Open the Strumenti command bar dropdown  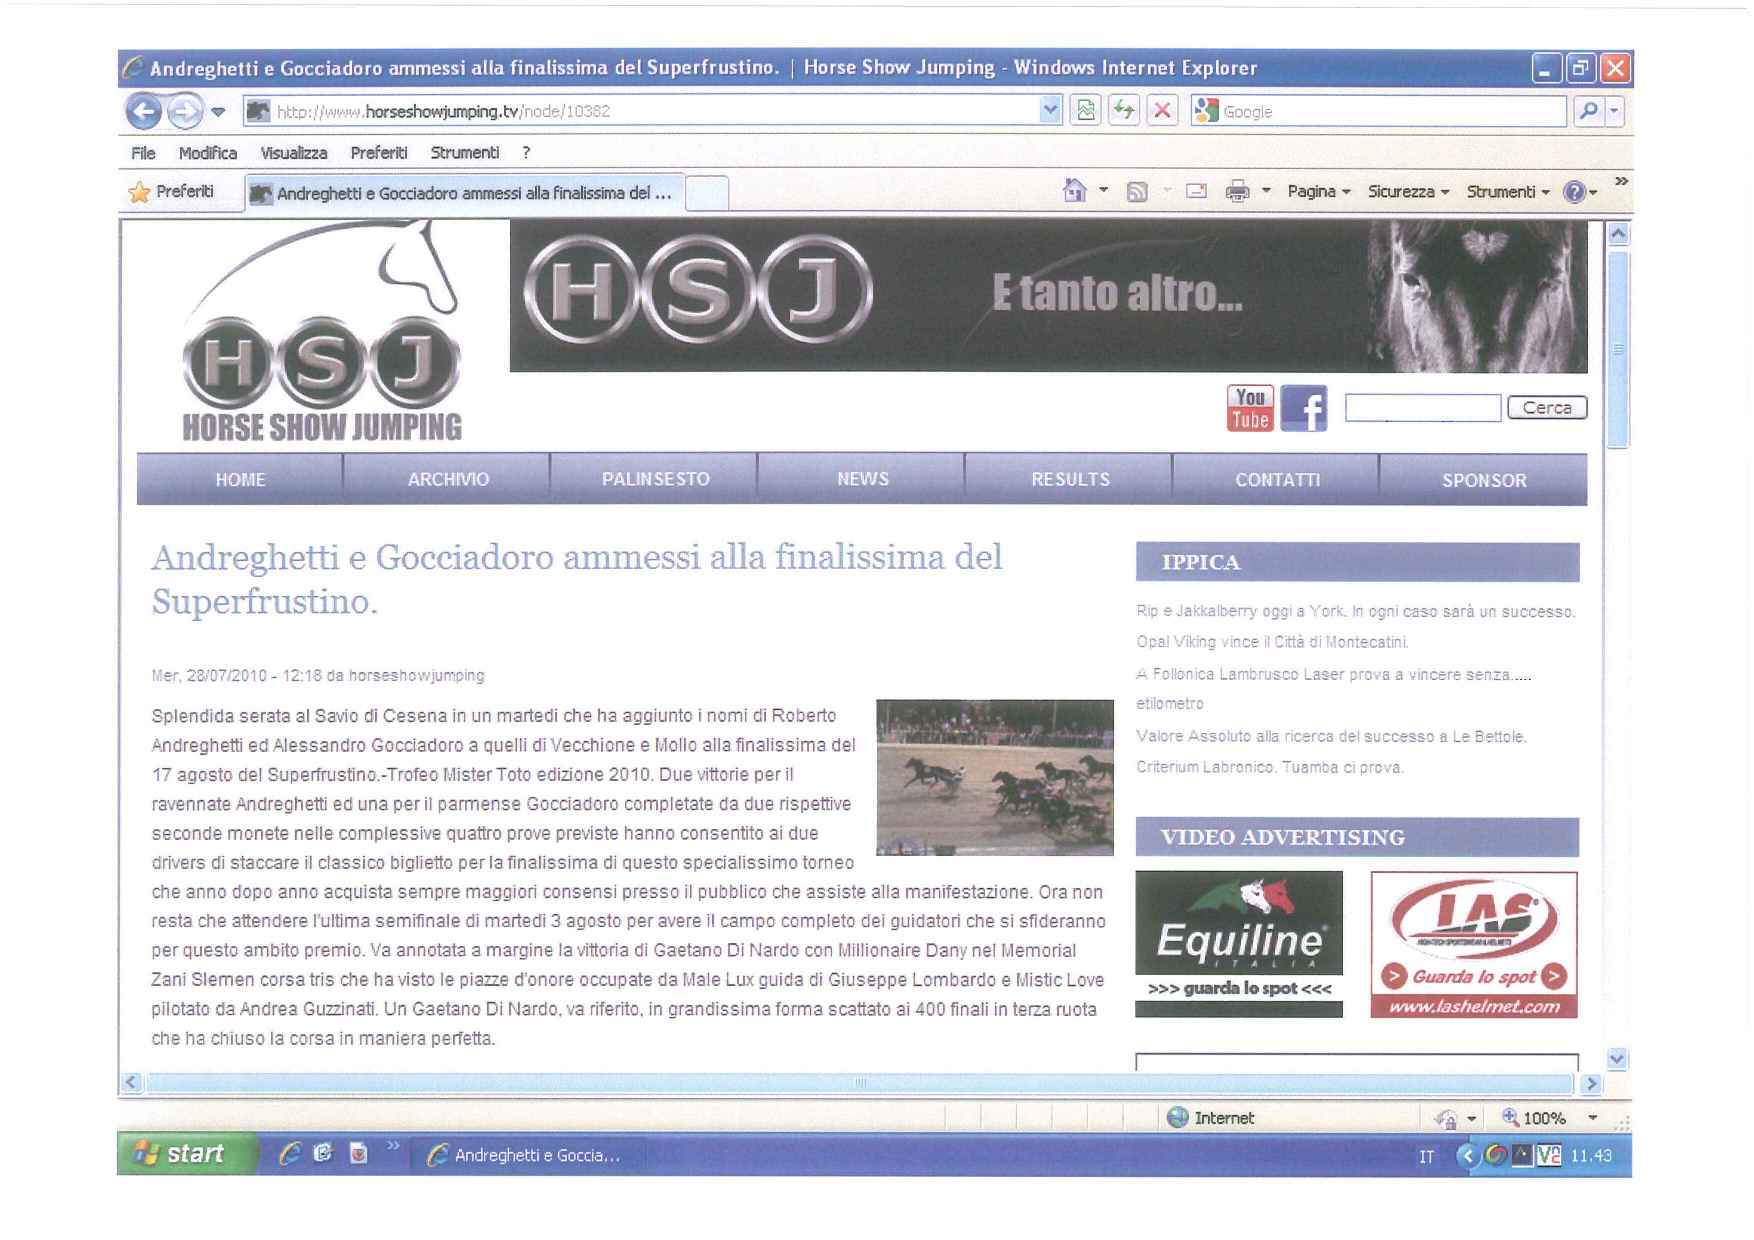point(1508,191)
